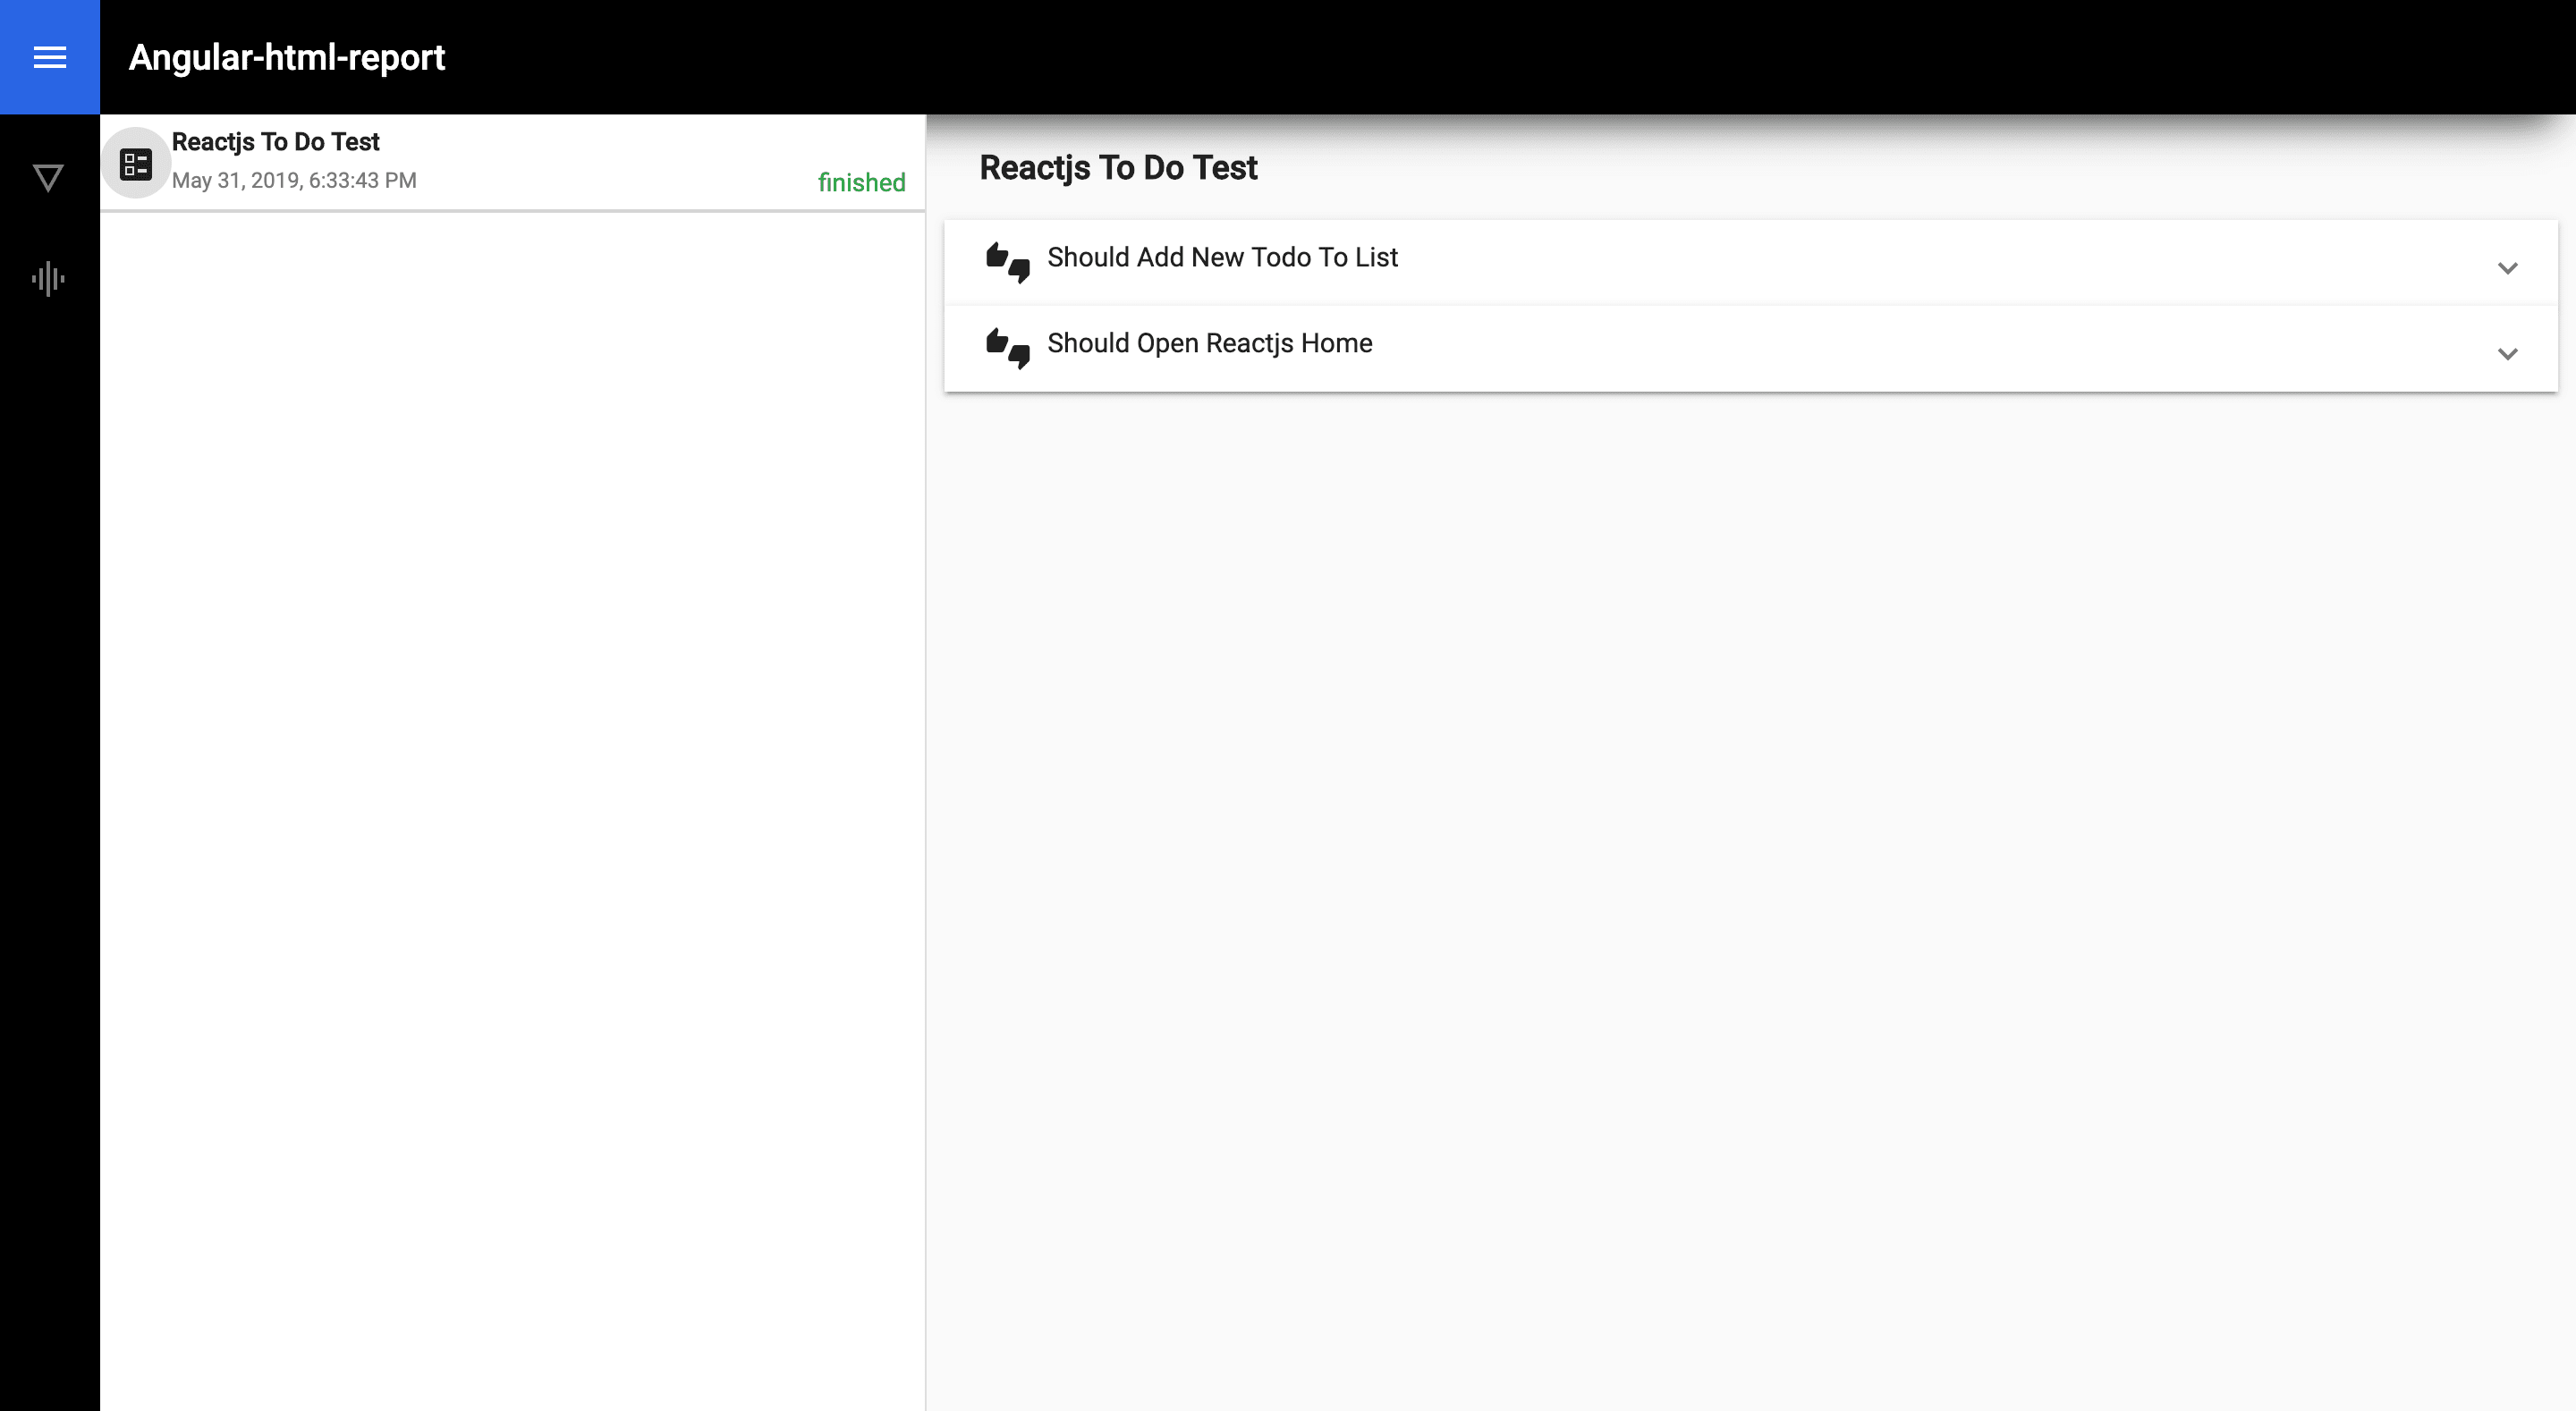Select the triangle filter icon in sidebar
The width and height of the screenshot is (2576, 1411).
point(48,178)
